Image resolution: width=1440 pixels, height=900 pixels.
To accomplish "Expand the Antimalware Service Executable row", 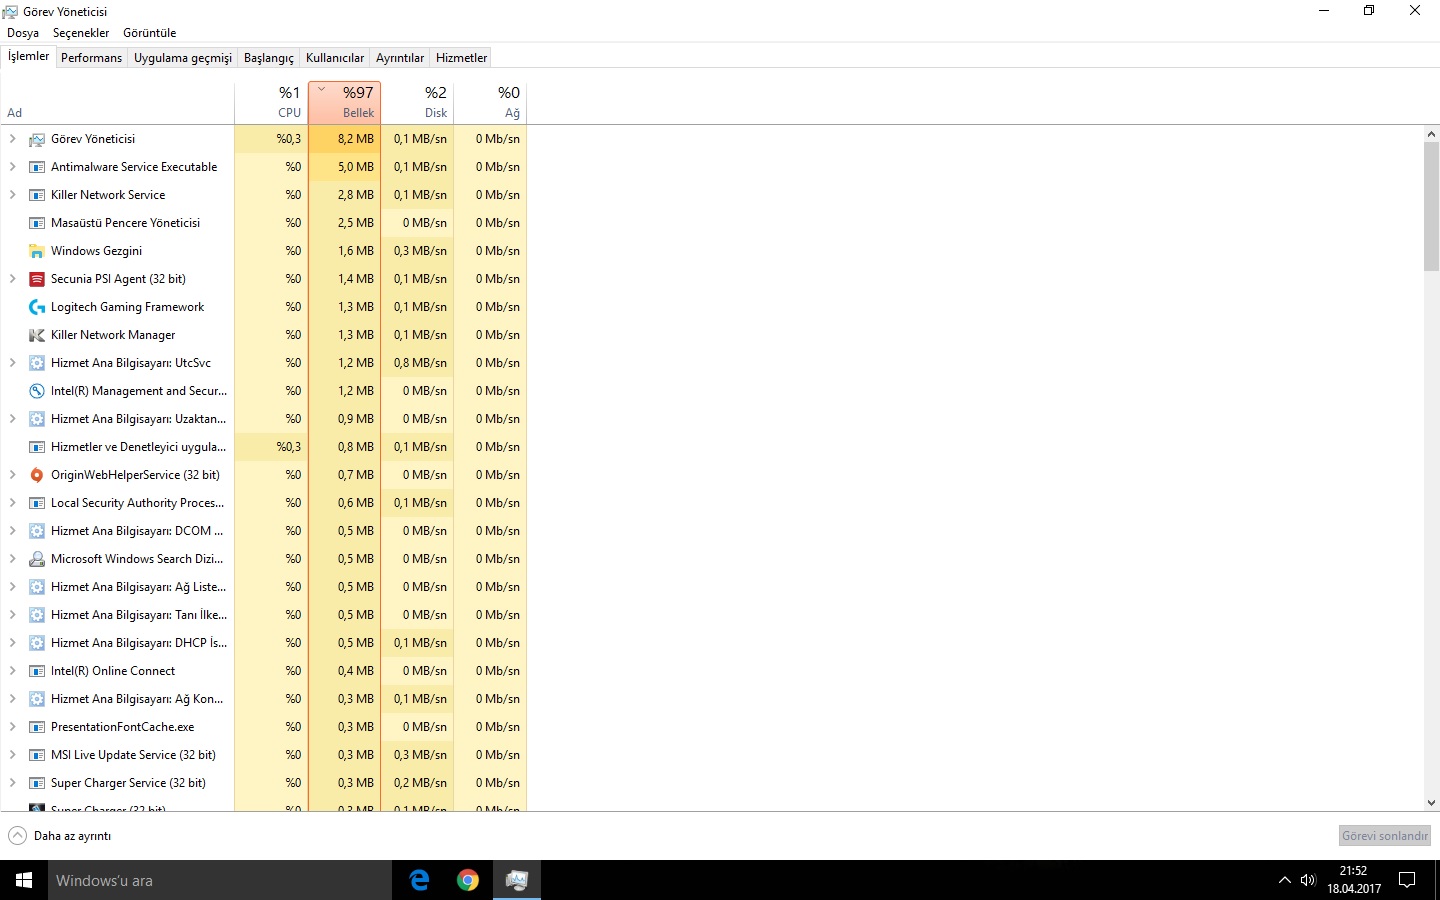I will click(x=12, y=167).
